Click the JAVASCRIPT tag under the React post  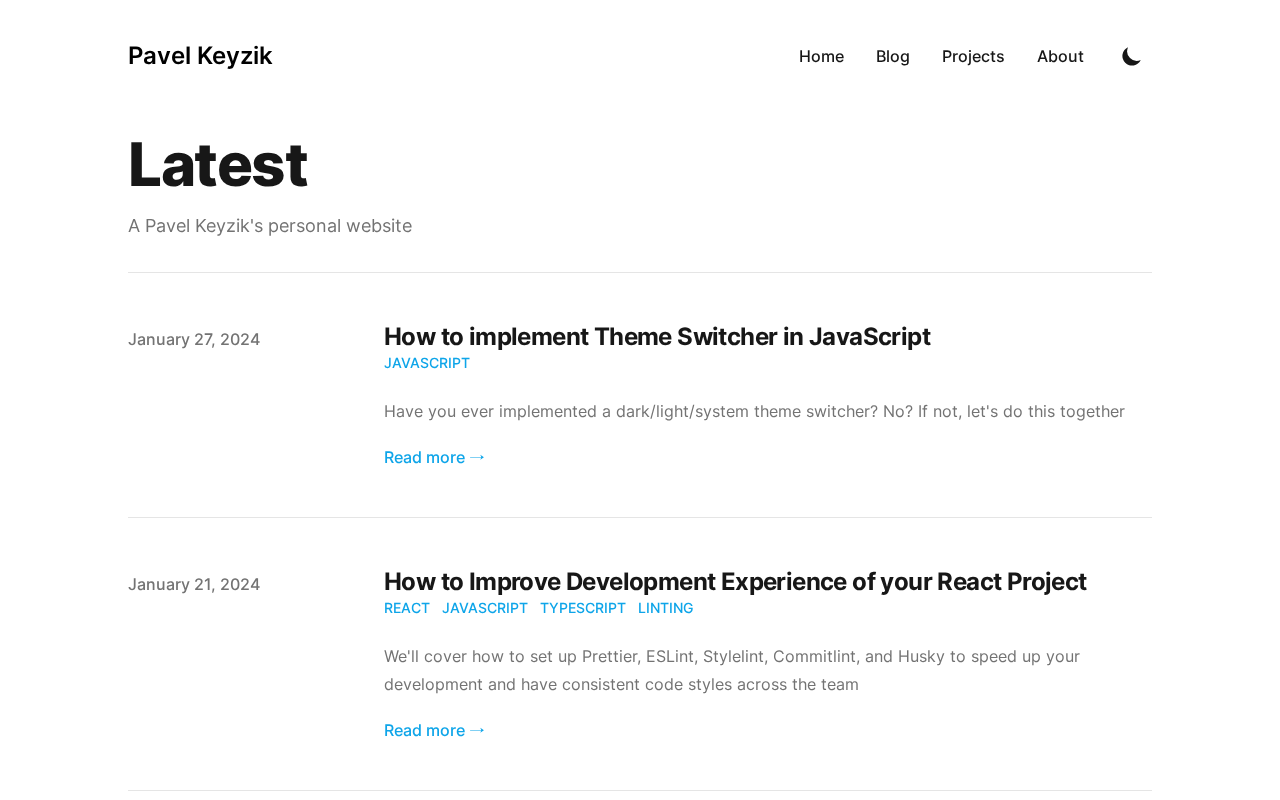tap(485, 608)
